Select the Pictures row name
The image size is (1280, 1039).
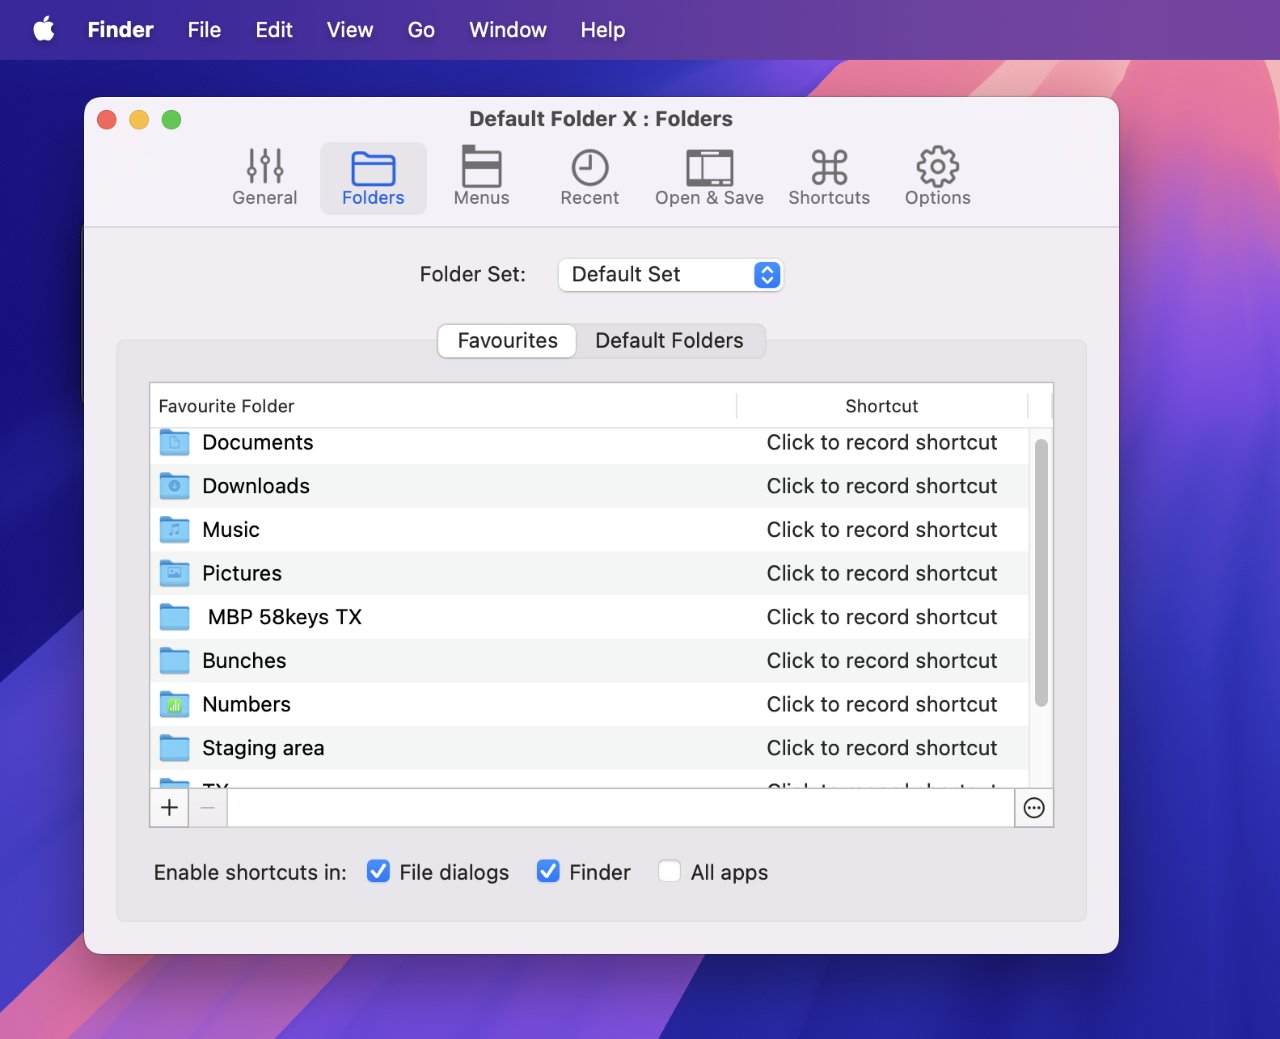coord(242,573)
